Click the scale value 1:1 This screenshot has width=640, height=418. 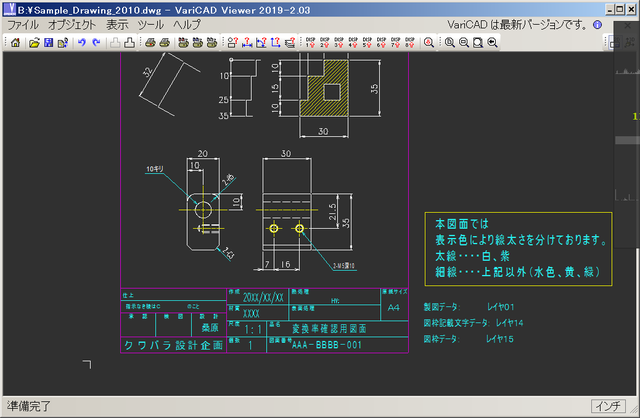(x=253, y=329)
